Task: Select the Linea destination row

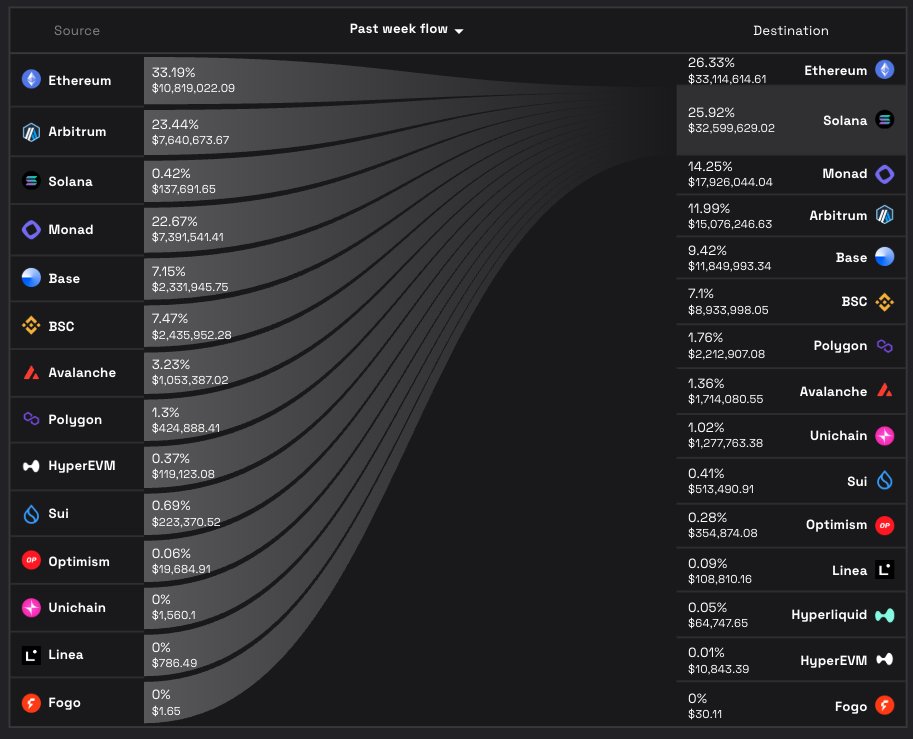Action: (x=790, y=570)
